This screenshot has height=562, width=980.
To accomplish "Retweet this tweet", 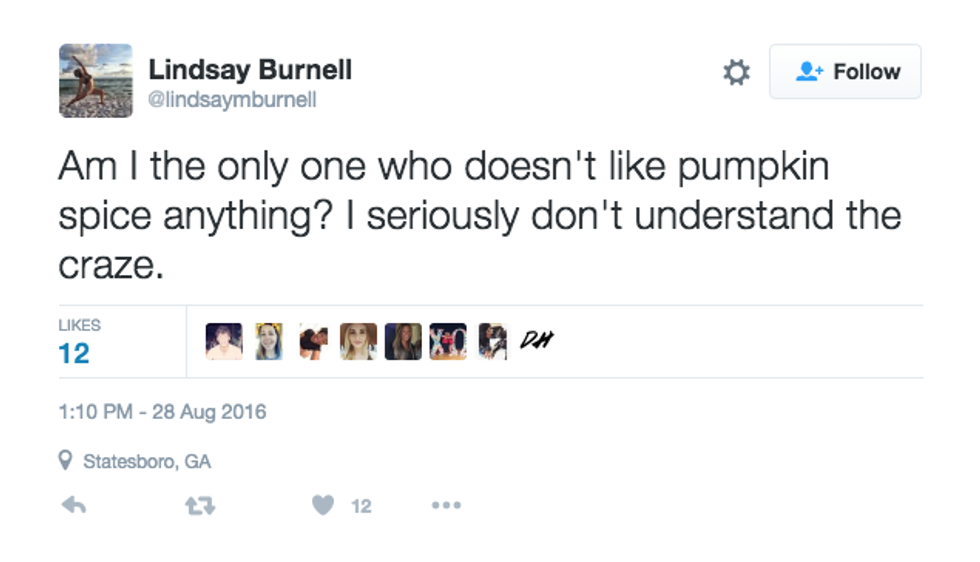I will pyautogui.click(x=200, y=506).
